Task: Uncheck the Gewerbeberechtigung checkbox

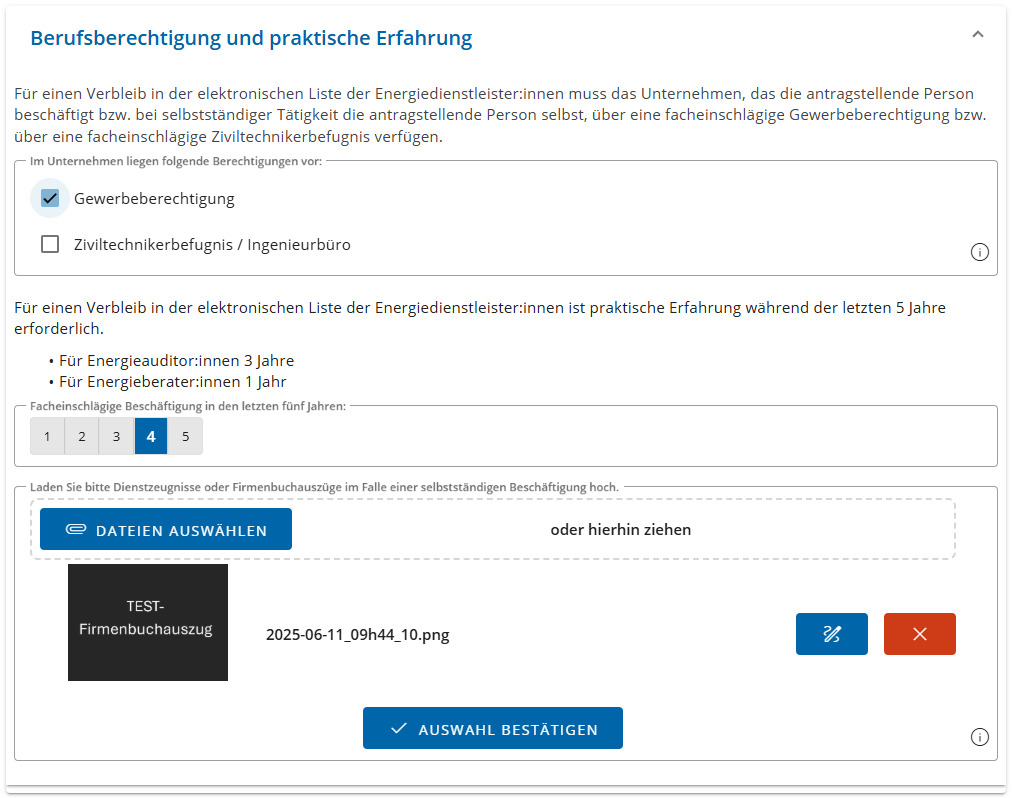Action: 50,198
